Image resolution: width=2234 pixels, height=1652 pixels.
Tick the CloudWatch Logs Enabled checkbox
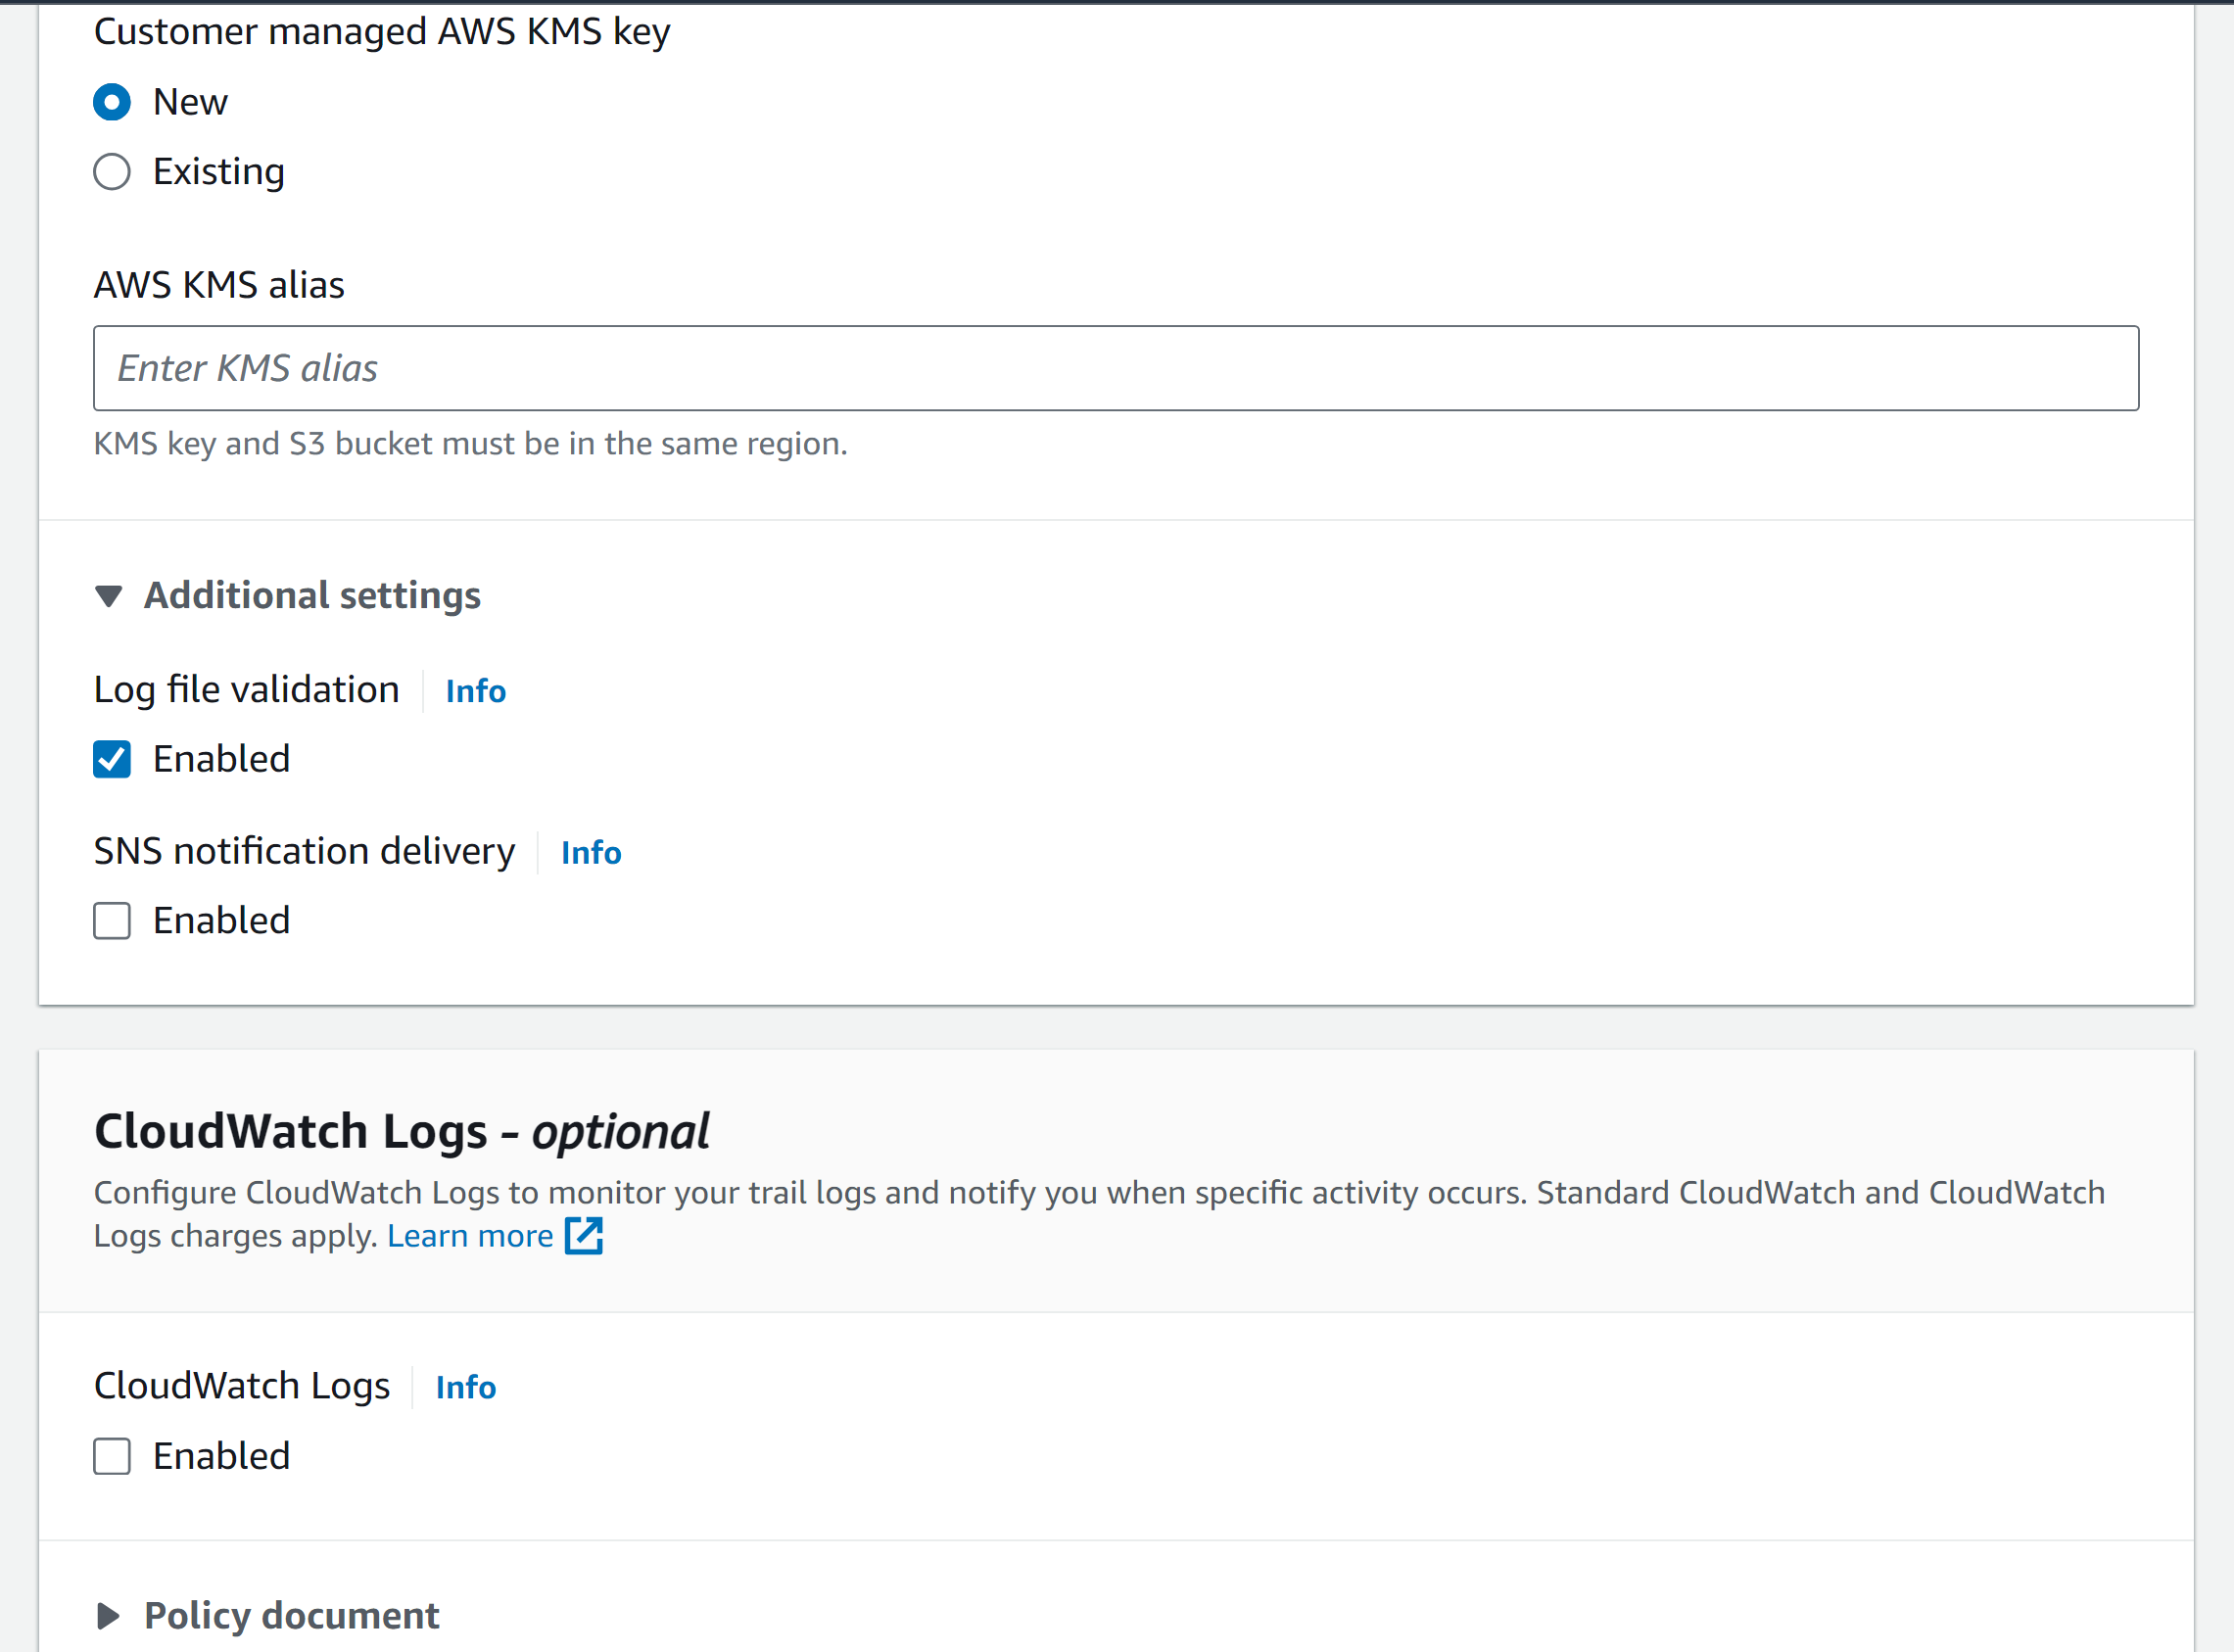112,1456
